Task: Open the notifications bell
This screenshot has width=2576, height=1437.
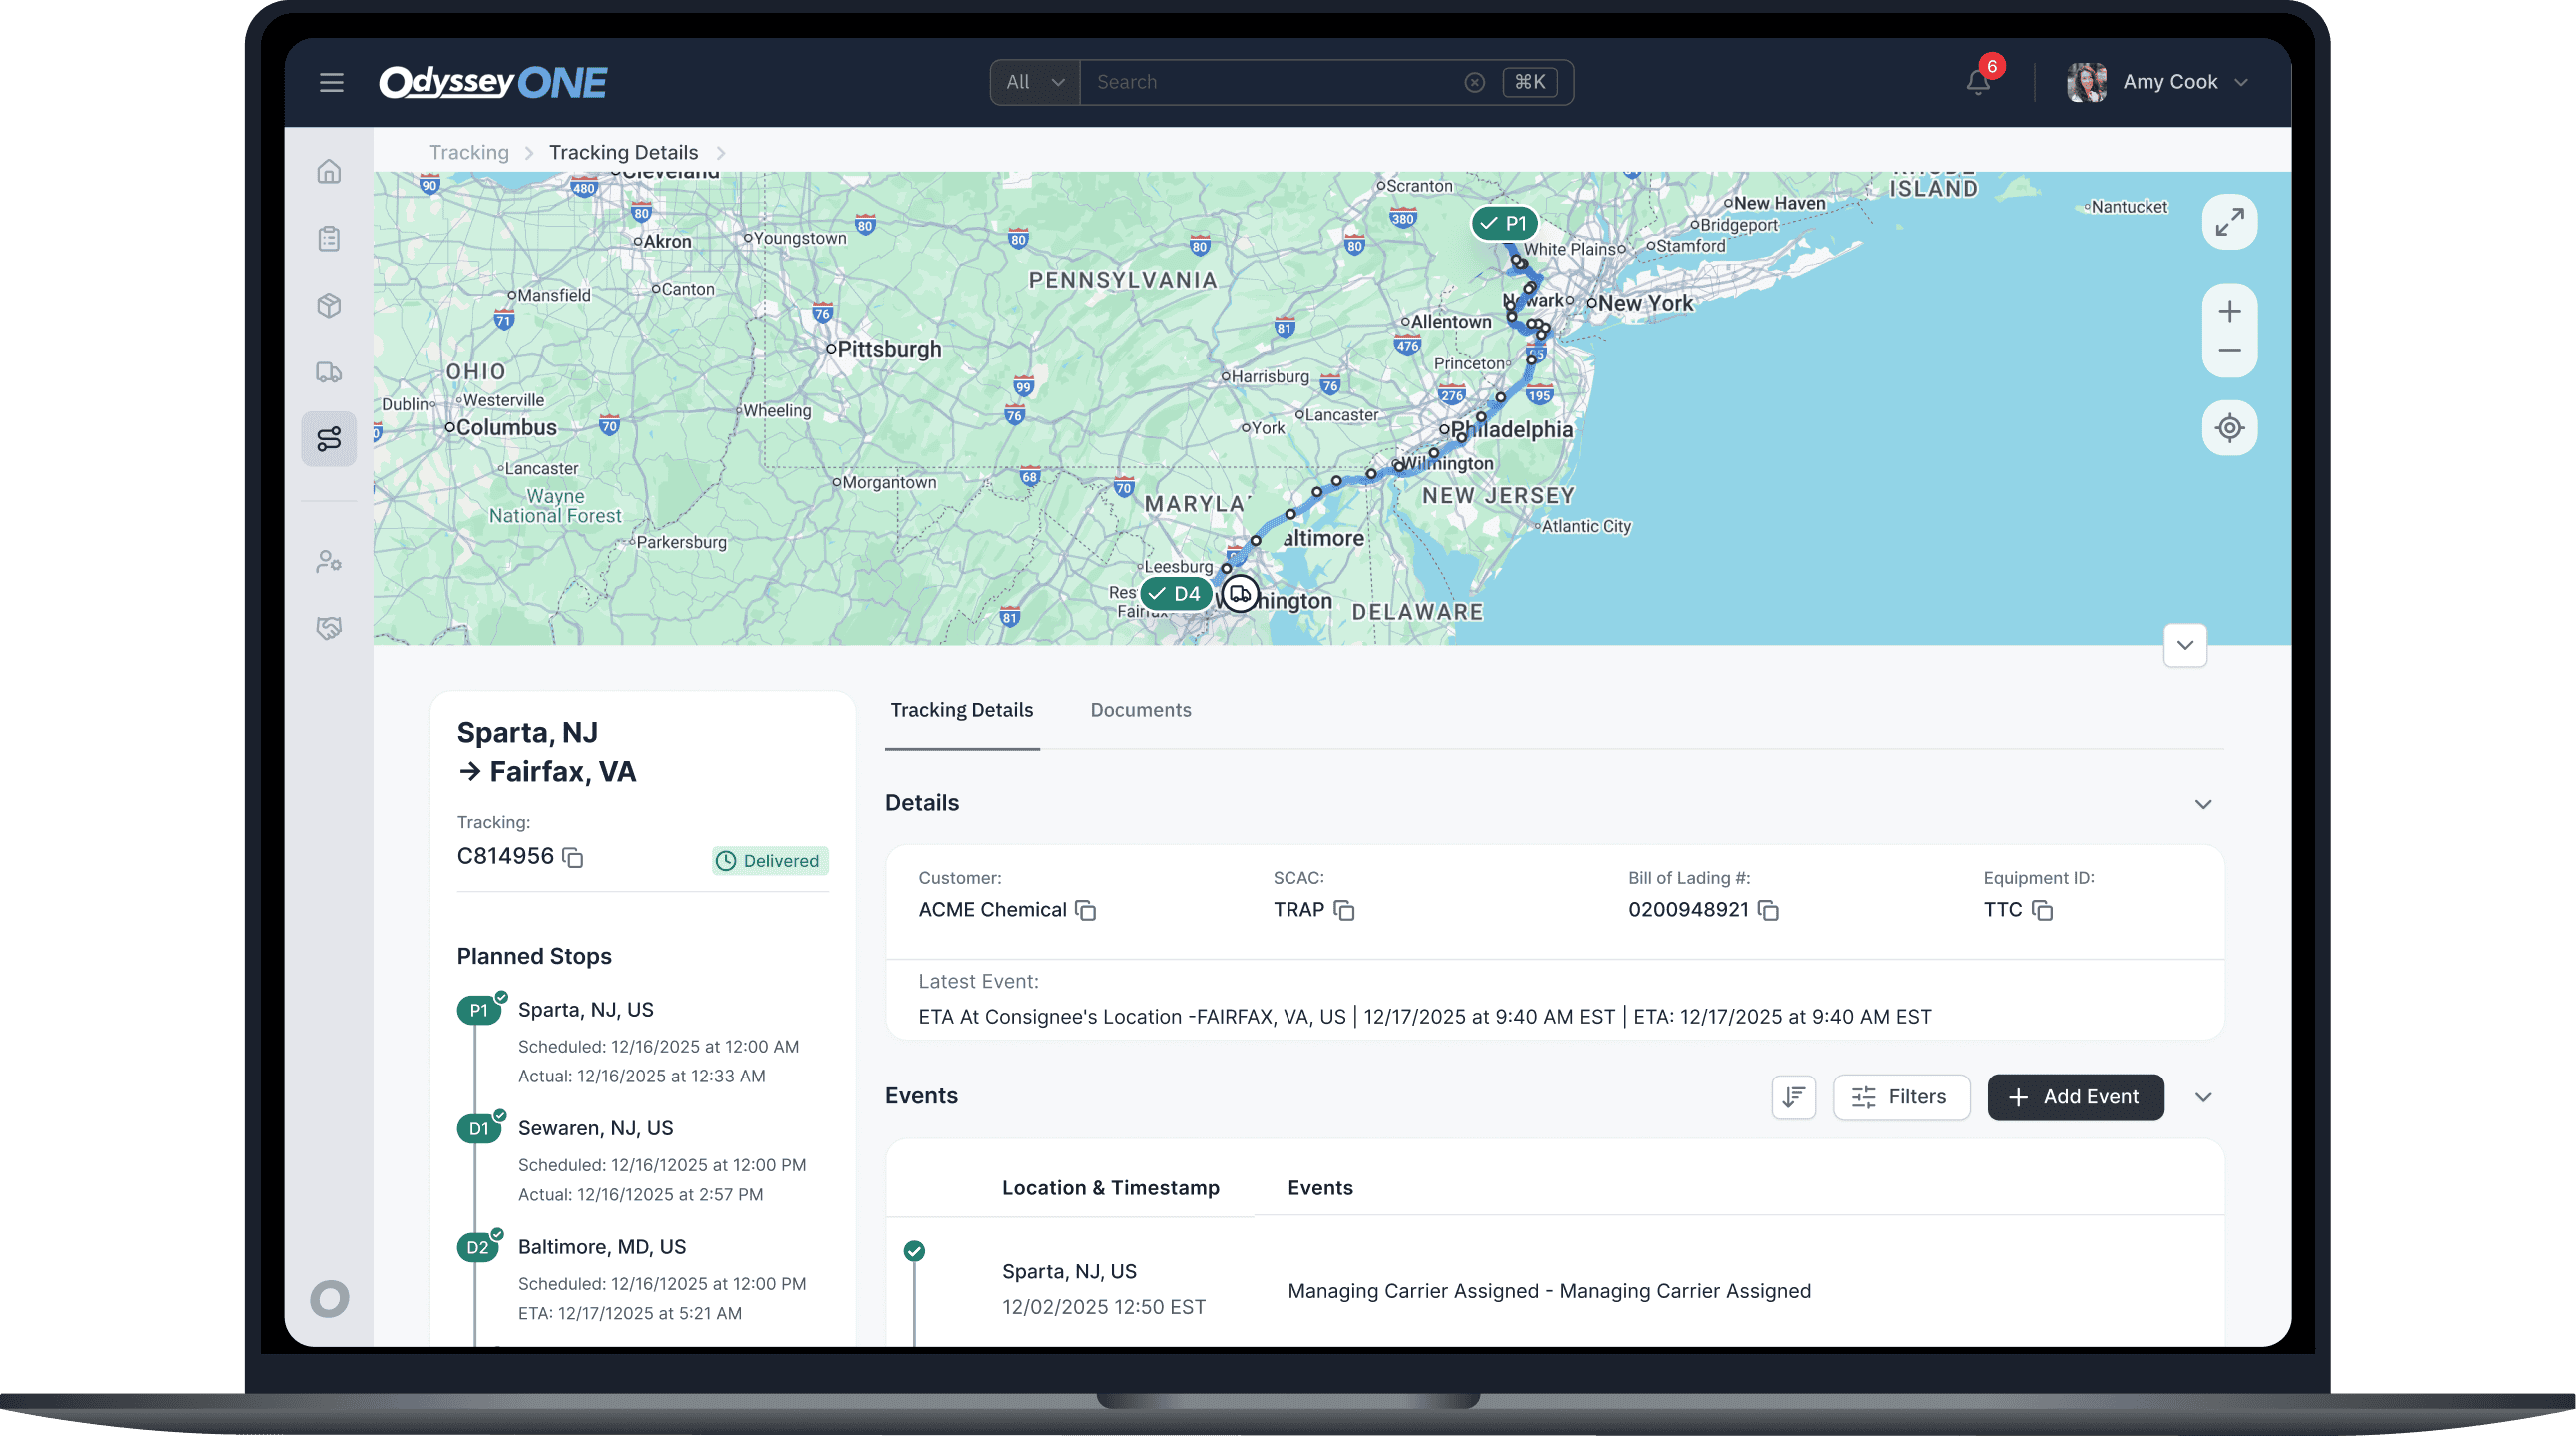Action: [1977, 82]
